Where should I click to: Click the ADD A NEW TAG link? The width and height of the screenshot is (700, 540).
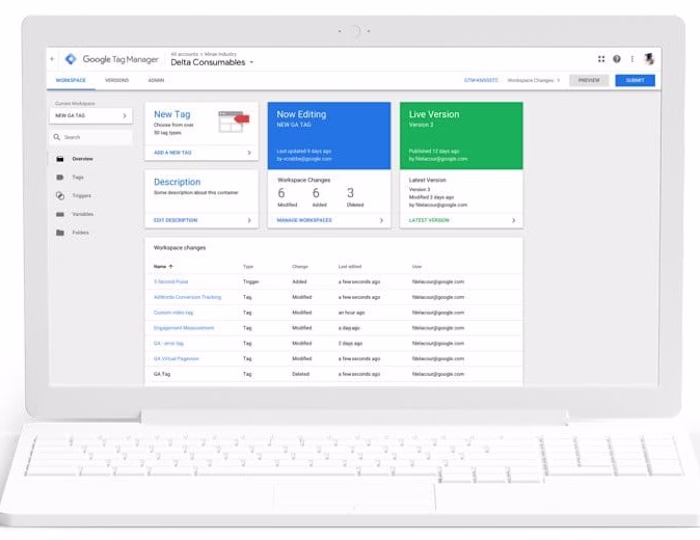click(x=172, y=153)
